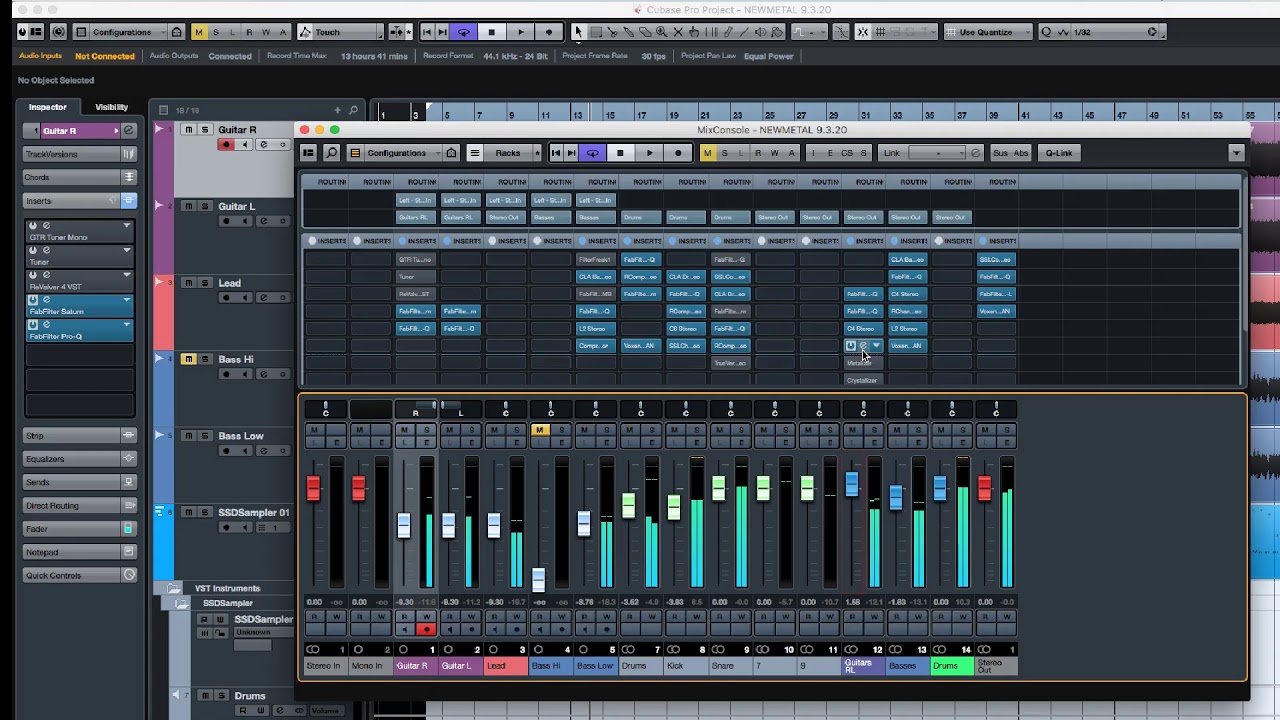Click Record in the MixConsole transport
Screen dimensions: 1280x720
pos(678,153)
